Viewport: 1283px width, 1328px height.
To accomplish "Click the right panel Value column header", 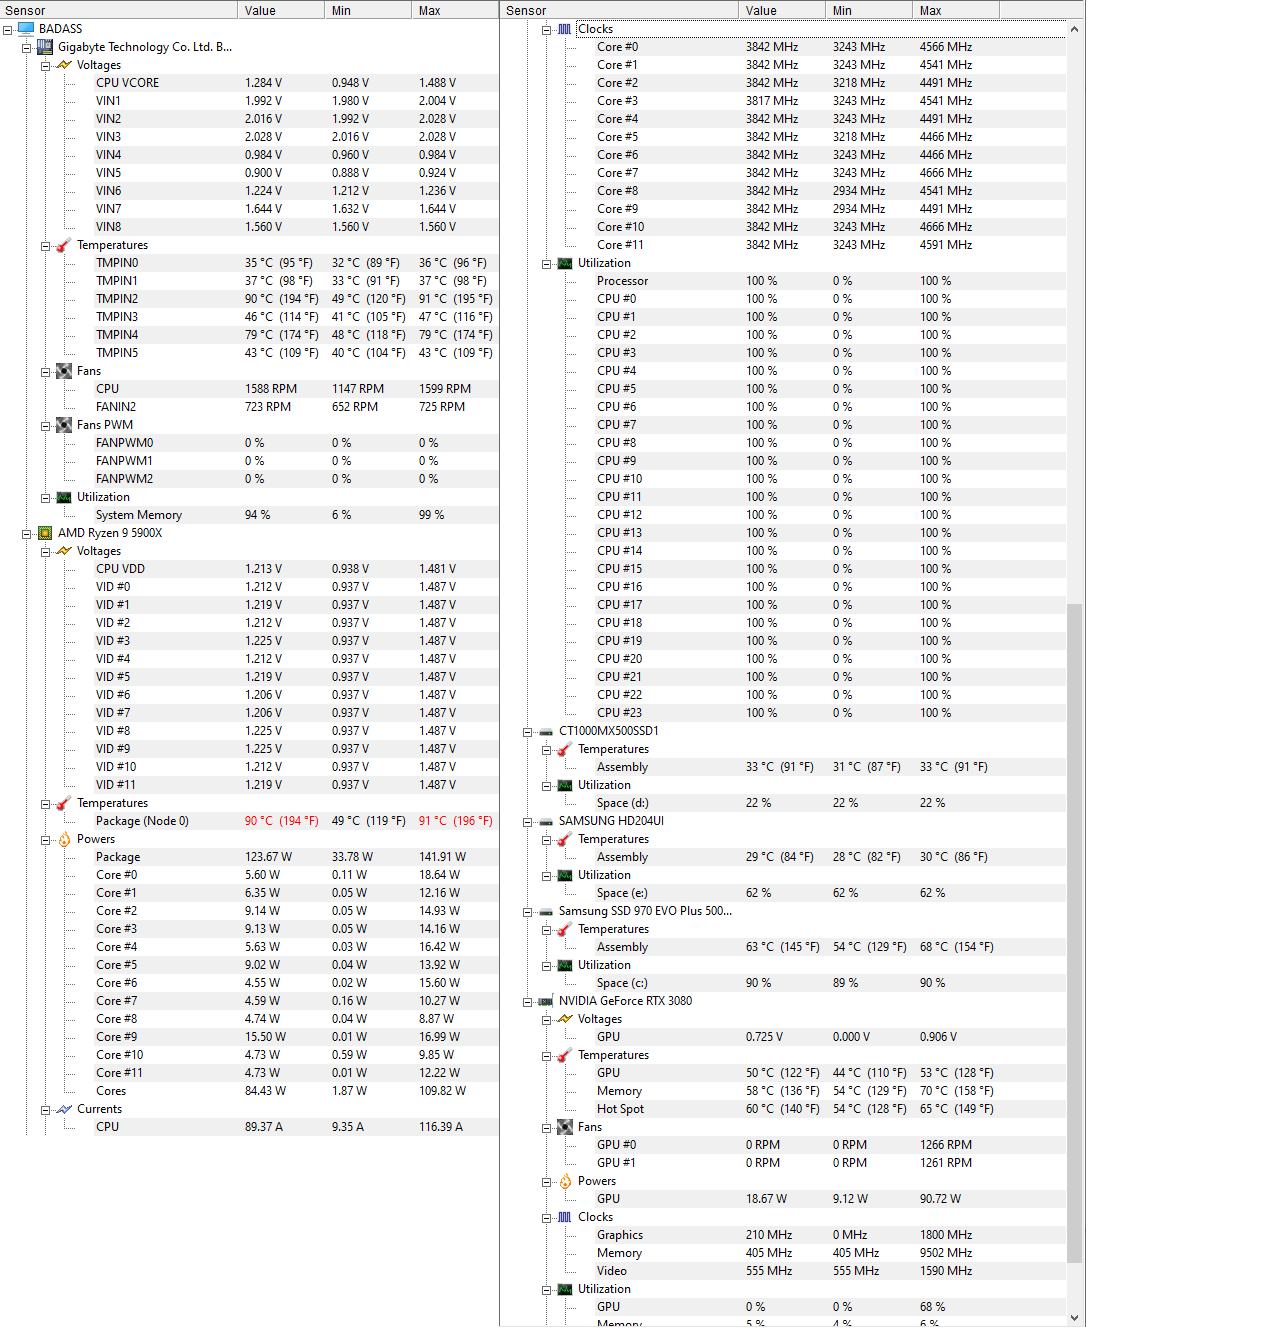I will pyautogui.click(x=782, y=10).
